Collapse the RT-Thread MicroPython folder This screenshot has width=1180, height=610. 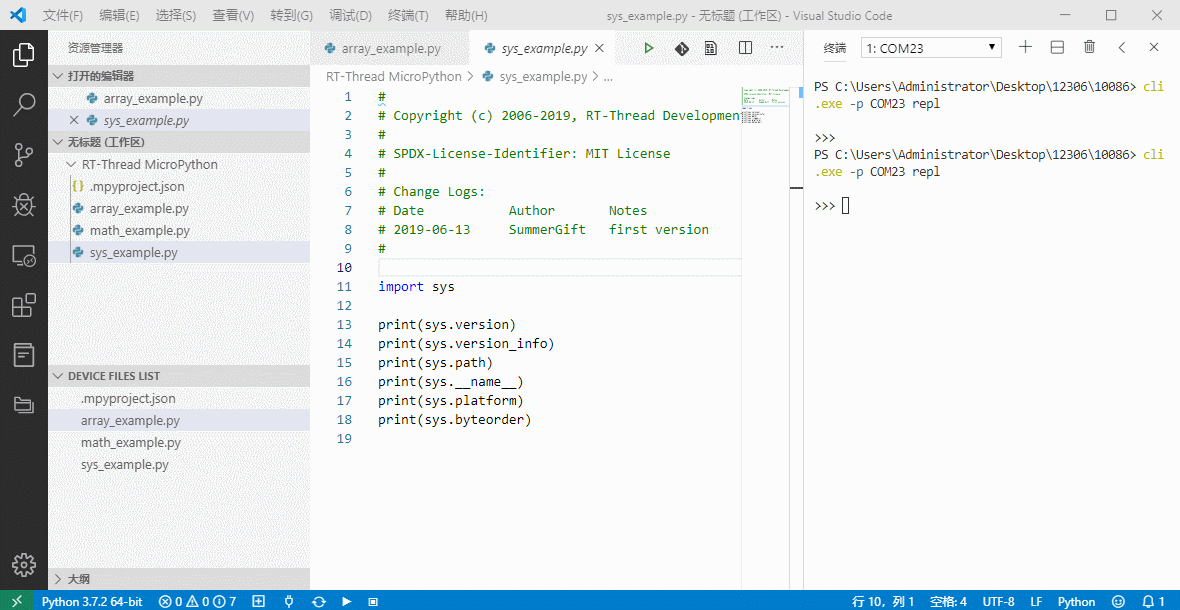(x=149, y=164)
